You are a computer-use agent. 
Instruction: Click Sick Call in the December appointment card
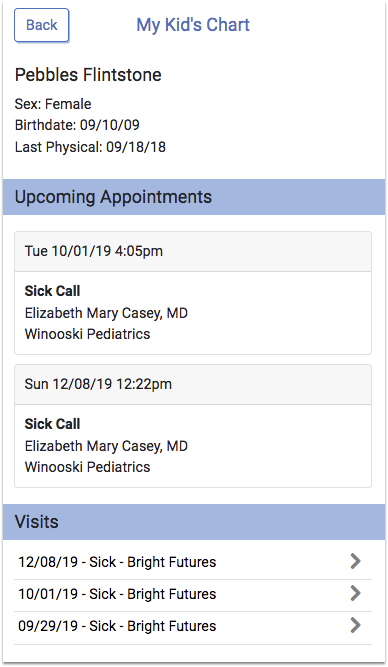point(52,424)
